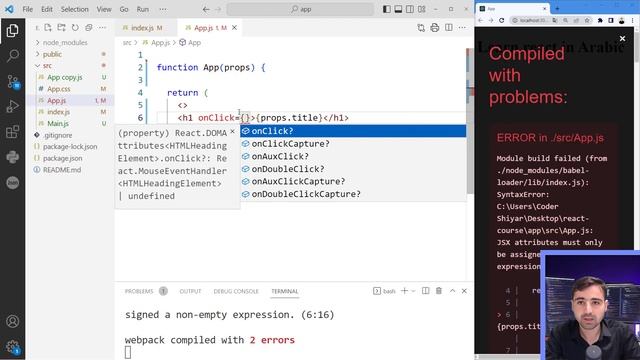Open the Explorer view in activity bar

(12, 31)
